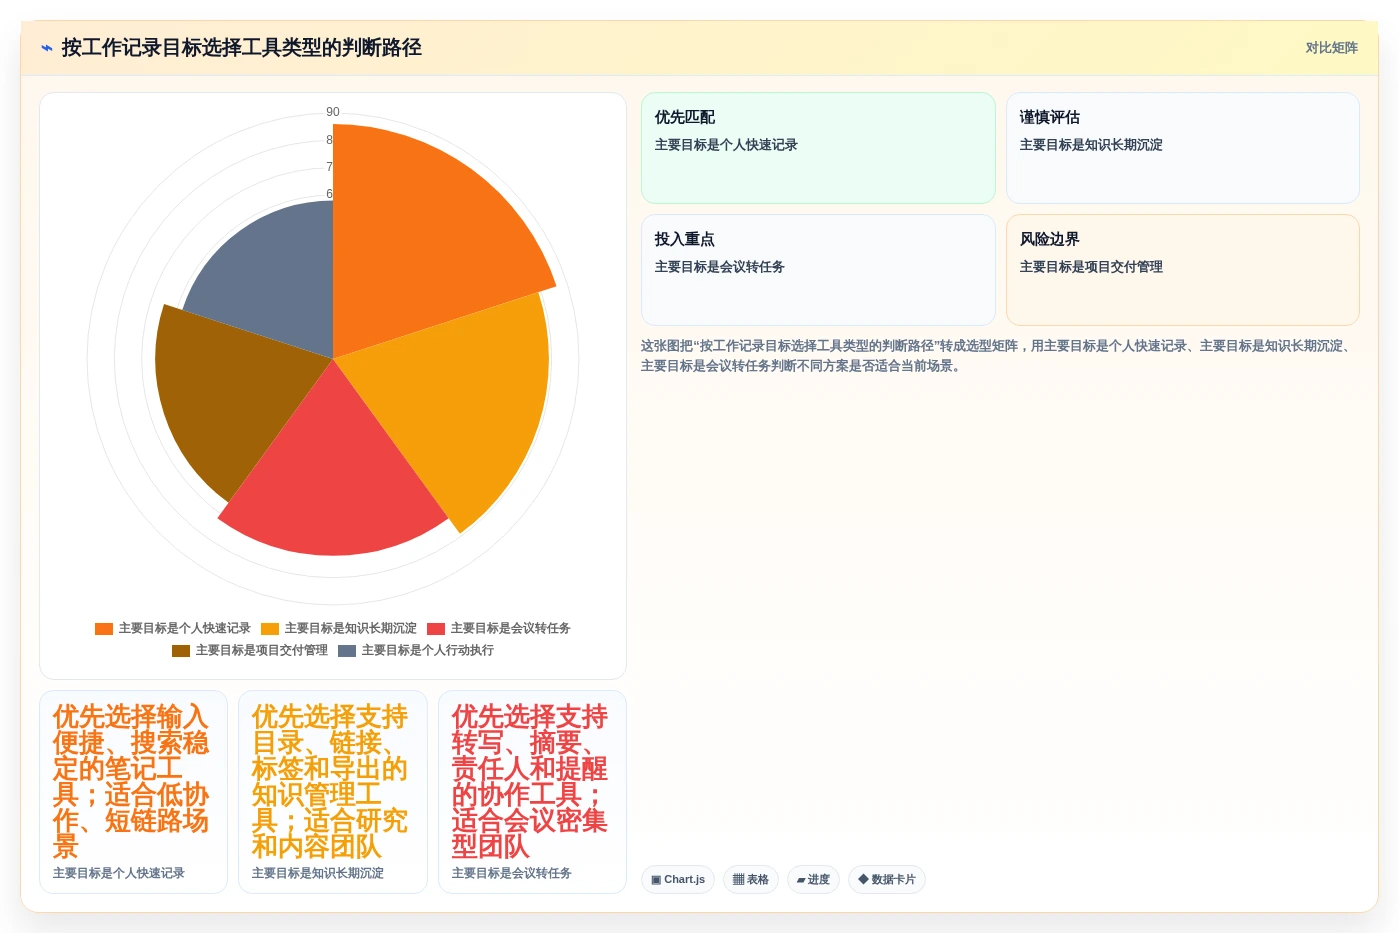This screenshot has height=933, width=1399.
Task: Click 主要目标是项目交付管理 under 风险边界
Action: pos(1091,268)
